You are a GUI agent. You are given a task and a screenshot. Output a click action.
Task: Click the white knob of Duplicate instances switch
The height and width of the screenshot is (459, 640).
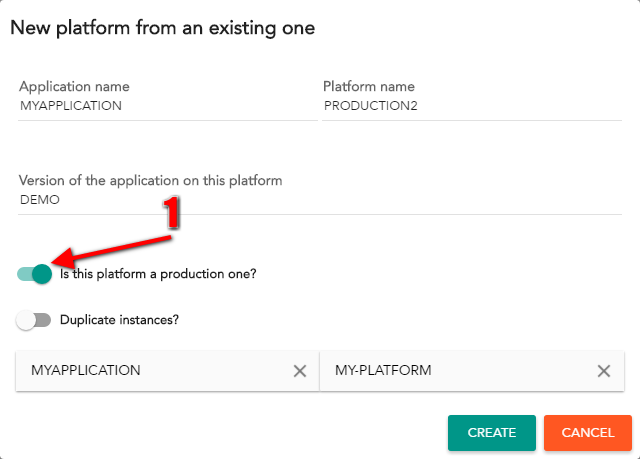pos(26,320)
